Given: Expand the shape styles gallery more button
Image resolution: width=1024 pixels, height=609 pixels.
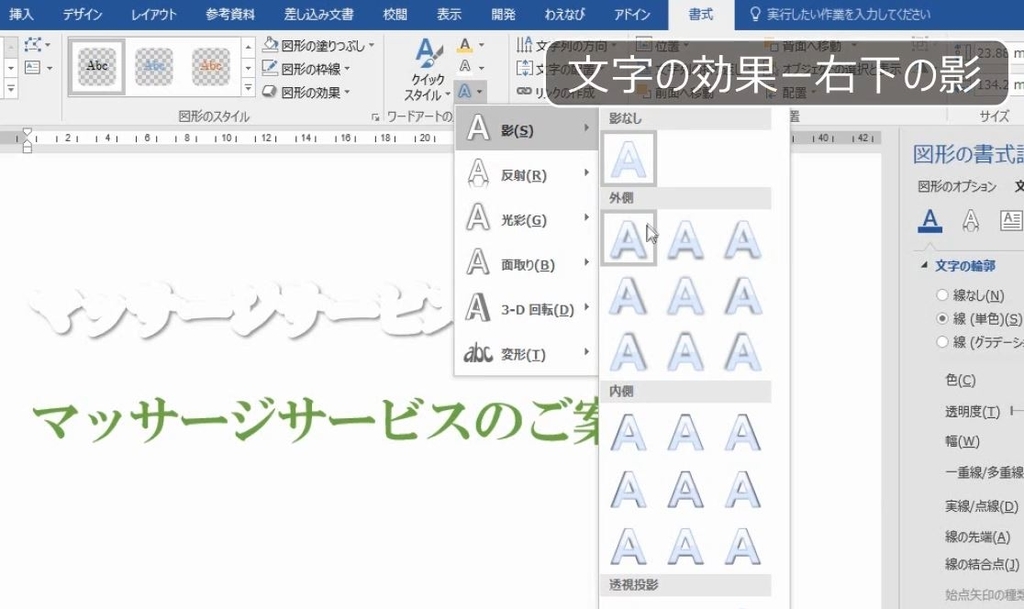Looking at the screenshot, I should pos(248,87).
